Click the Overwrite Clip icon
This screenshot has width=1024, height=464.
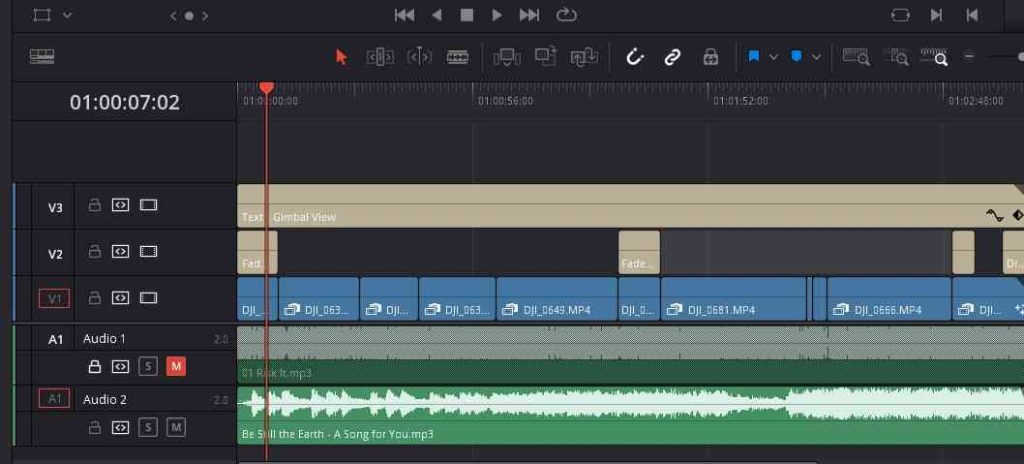pos(545,57)
